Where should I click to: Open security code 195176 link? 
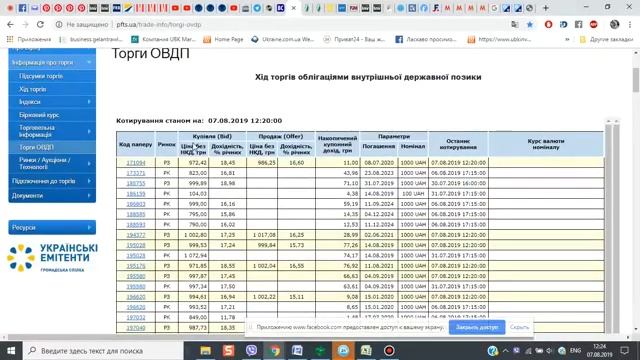[x=136, y=266]
